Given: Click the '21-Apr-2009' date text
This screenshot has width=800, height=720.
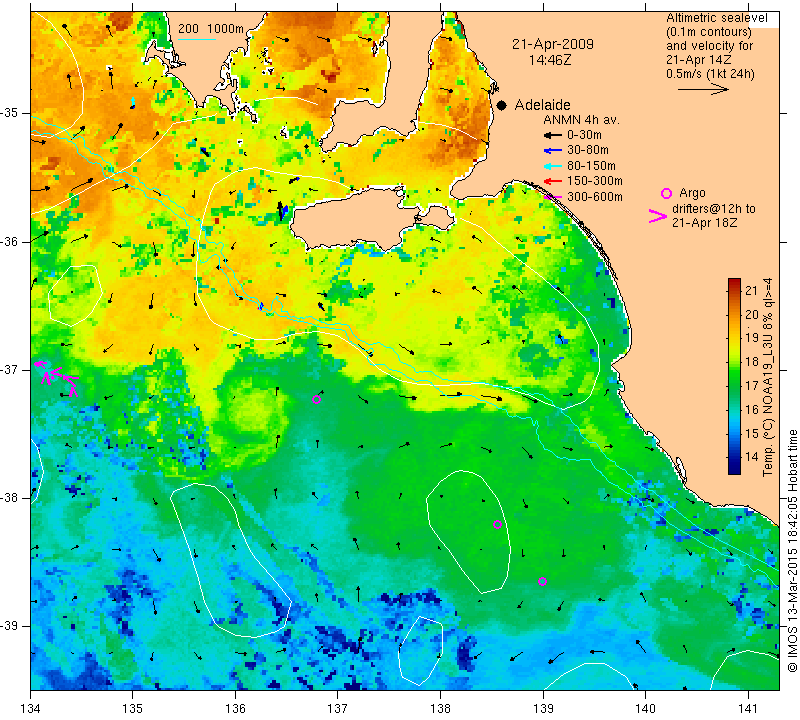Looking at the screenshot, I should click(x=553, y=44).
